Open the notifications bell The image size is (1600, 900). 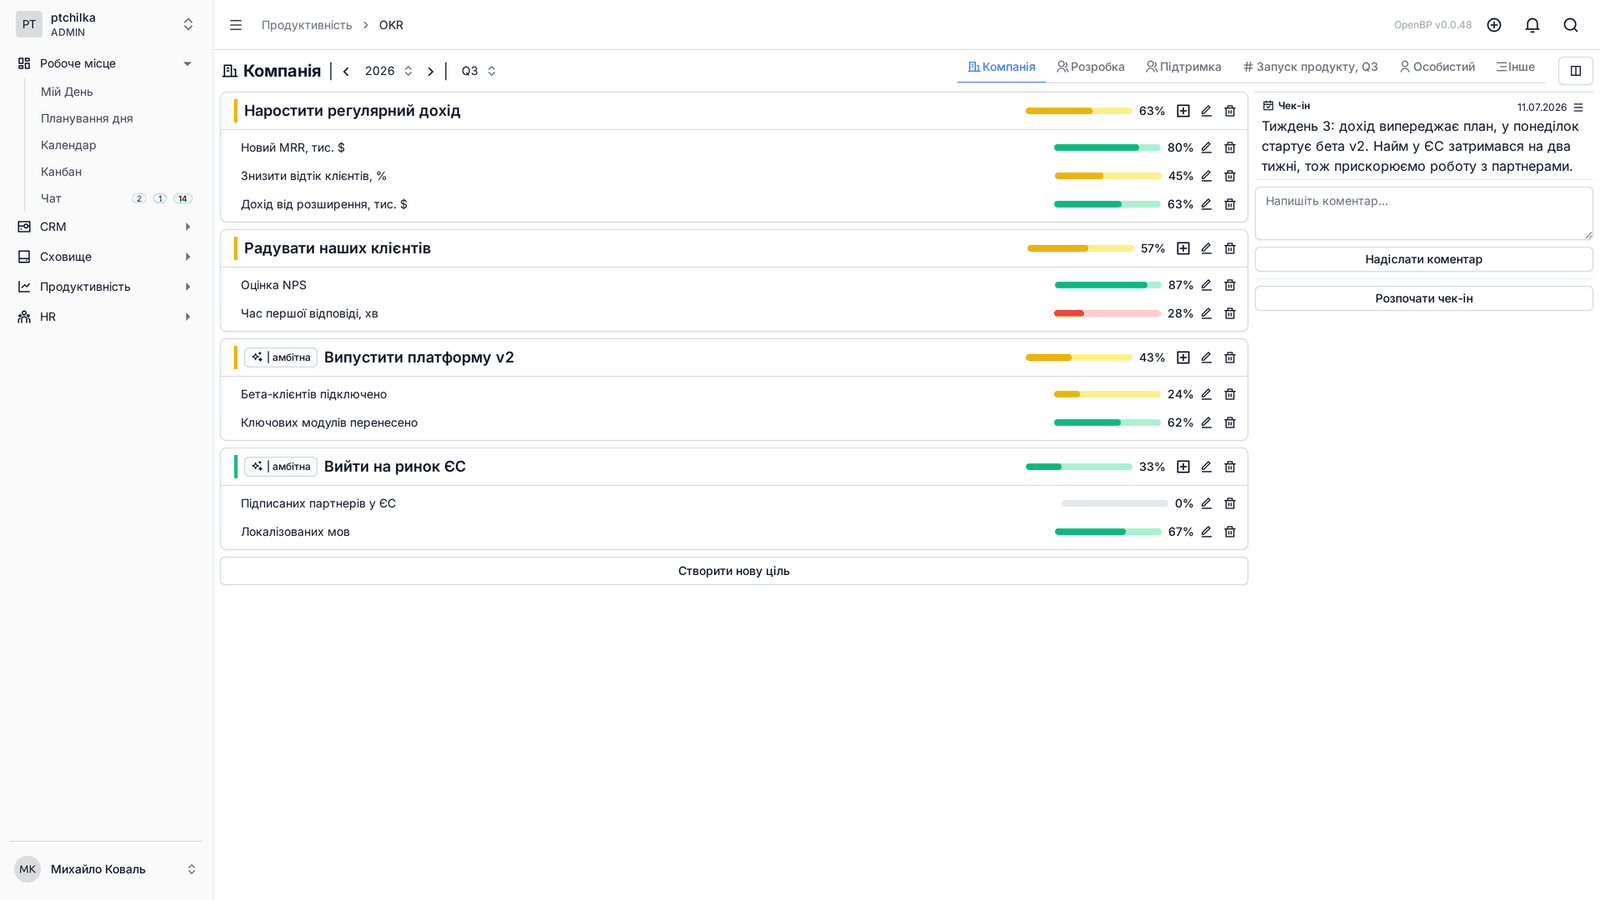coord(1532,25)
